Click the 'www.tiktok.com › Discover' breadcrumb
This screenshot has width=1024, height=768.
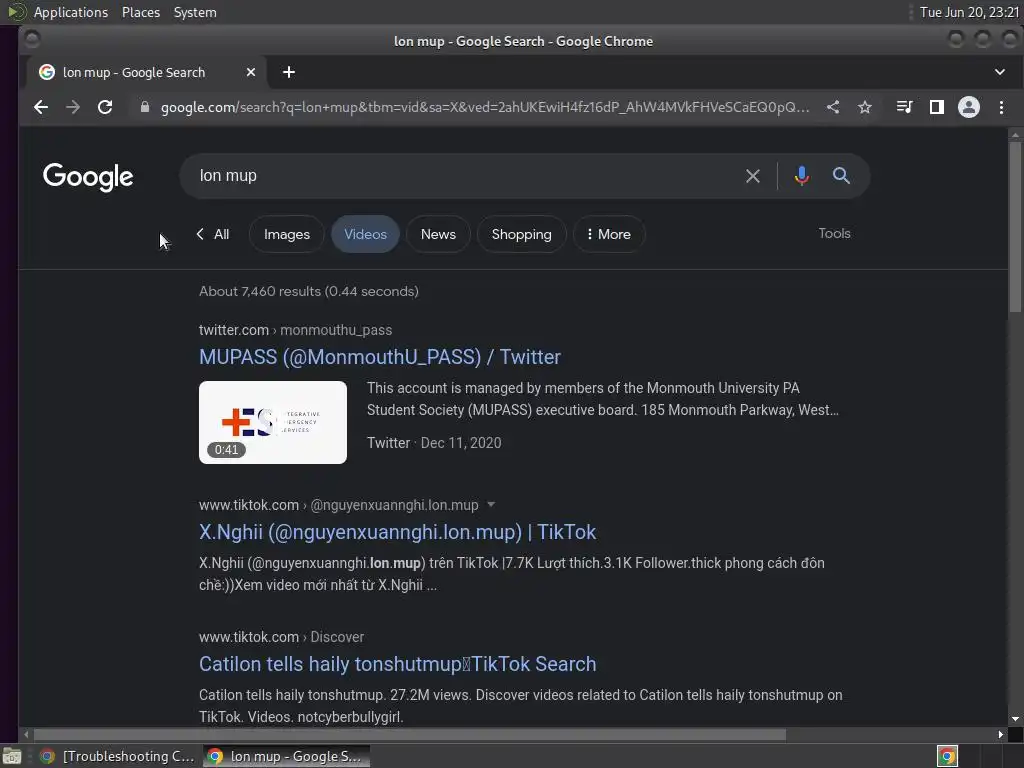coord(281,637)
